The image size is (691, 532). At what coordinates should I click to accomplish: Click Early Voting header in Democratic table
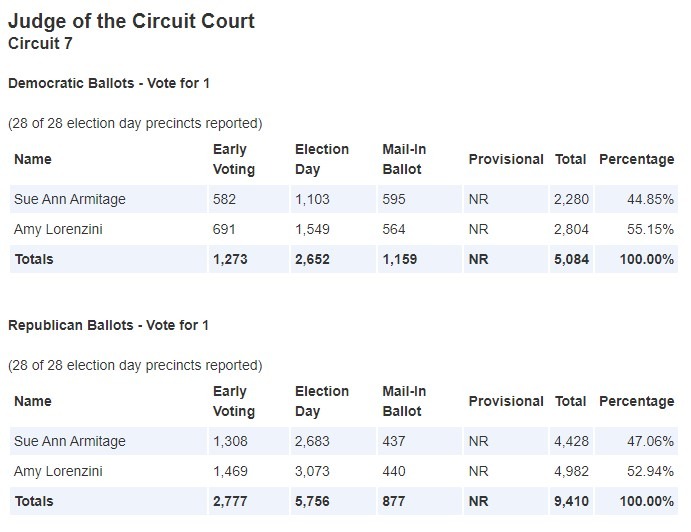(234, 159)
